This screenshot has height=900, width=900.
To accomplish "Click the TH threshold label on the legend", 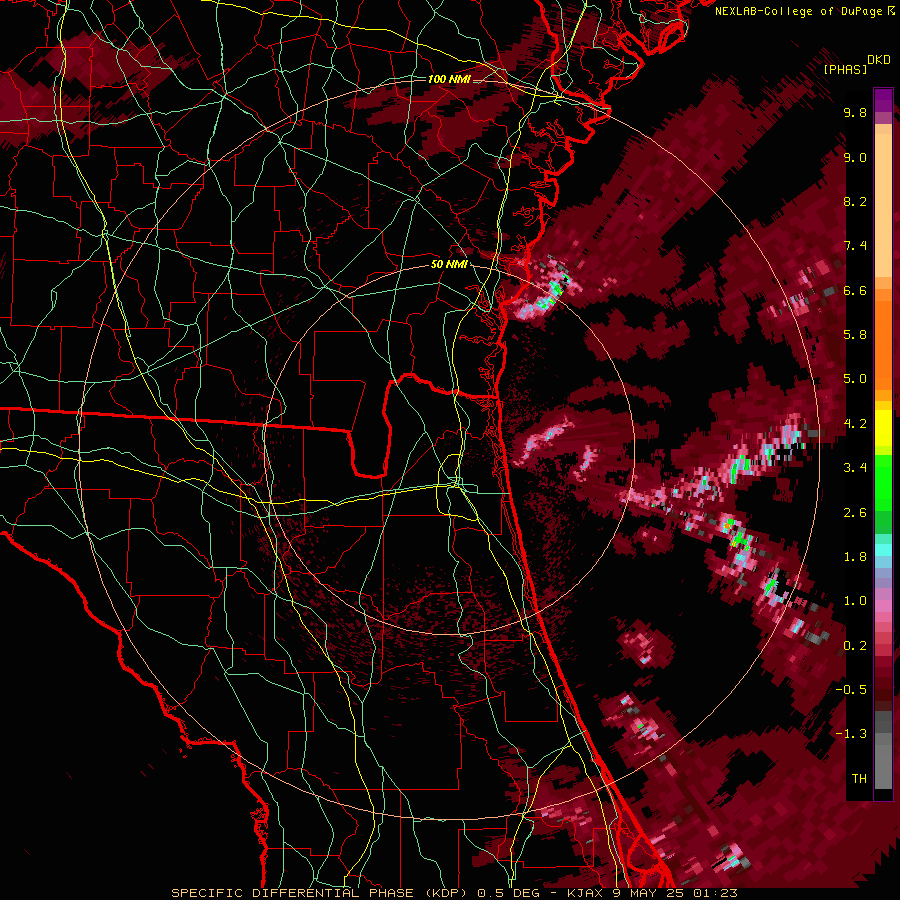I will [859, 779].
